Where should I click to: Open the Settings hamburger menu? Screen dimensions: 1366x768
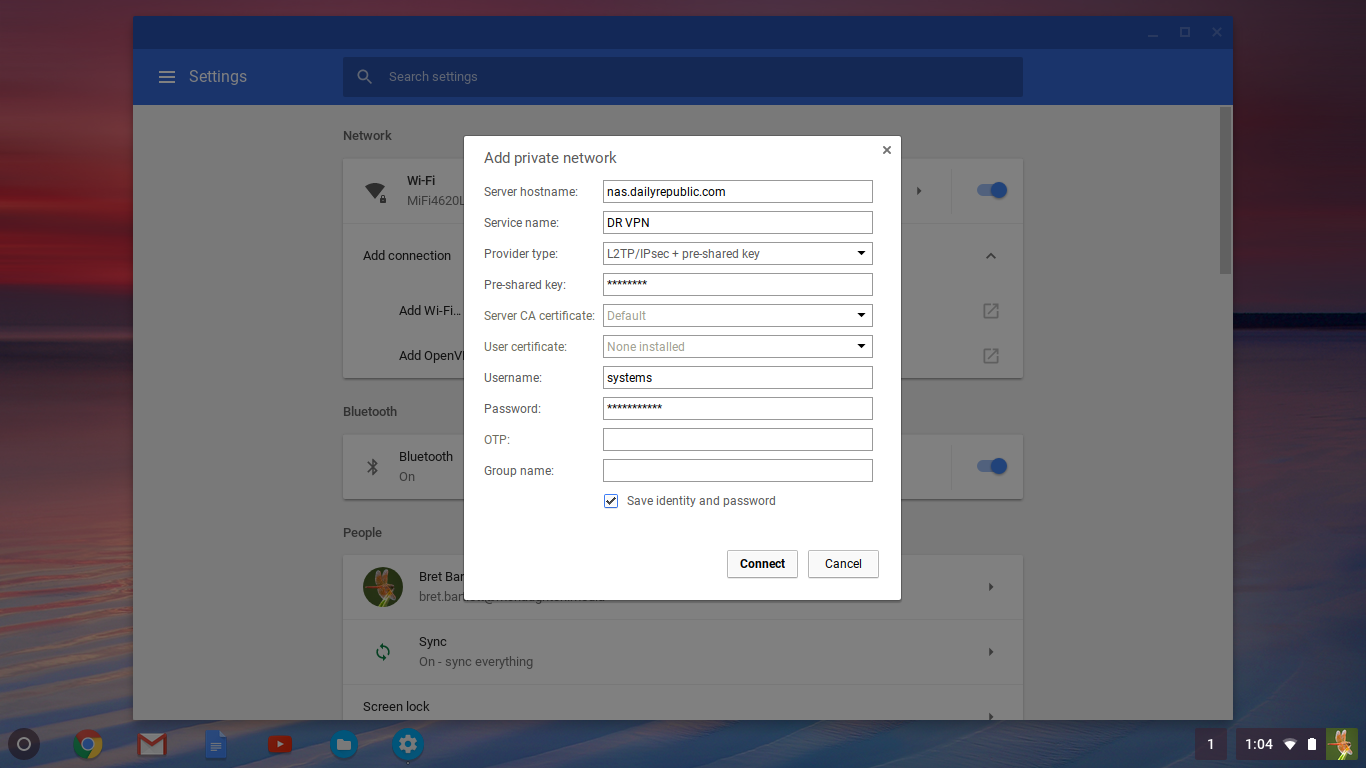tap(167, 77)
